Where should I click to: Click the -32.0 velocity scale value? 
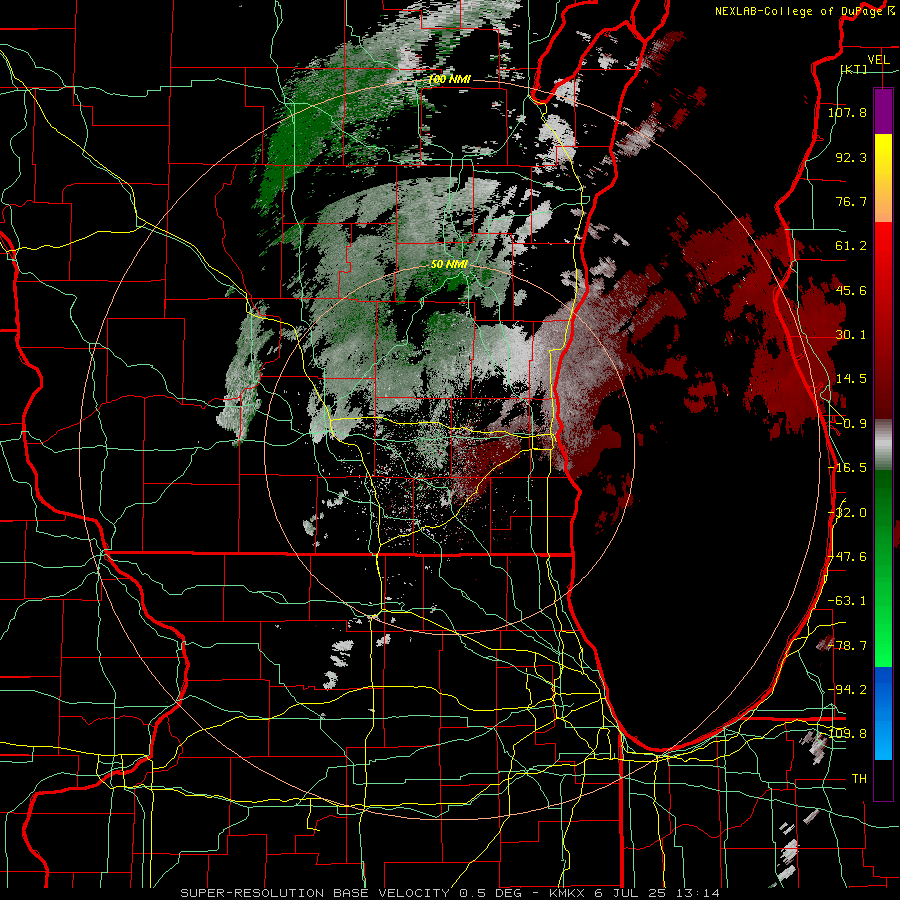click(x=847, y=513)
